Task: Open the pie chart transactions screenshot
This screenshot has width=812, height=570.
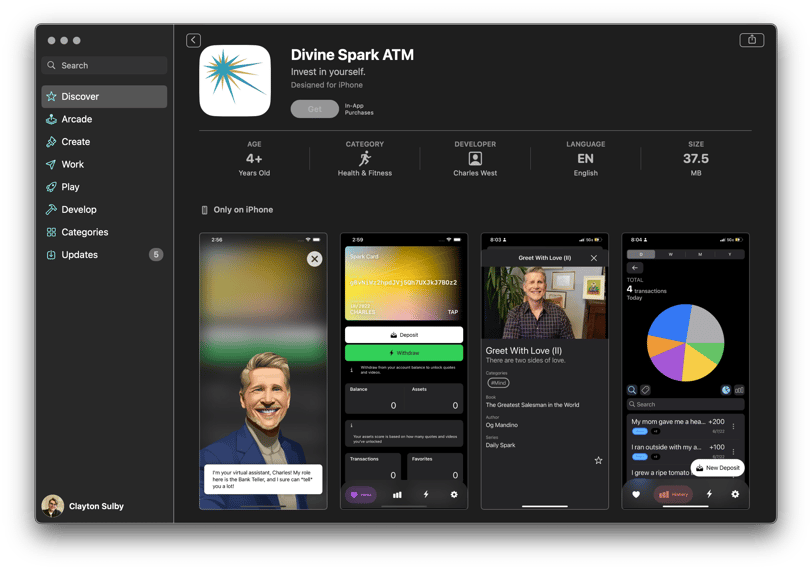Action: 686,371
